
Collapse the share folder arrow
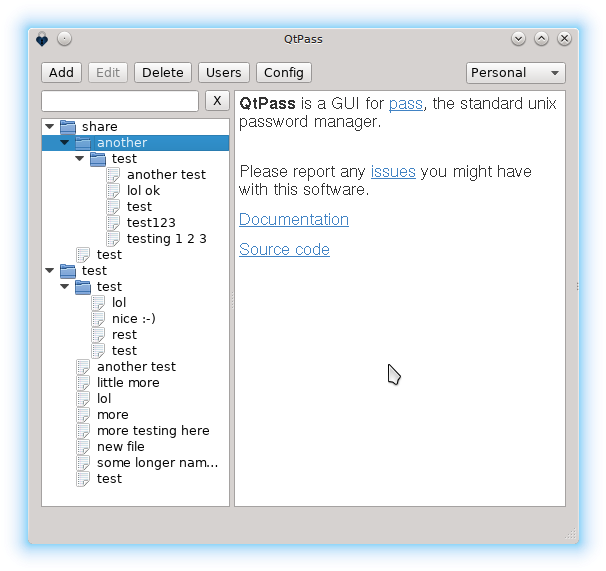point(49,126)
